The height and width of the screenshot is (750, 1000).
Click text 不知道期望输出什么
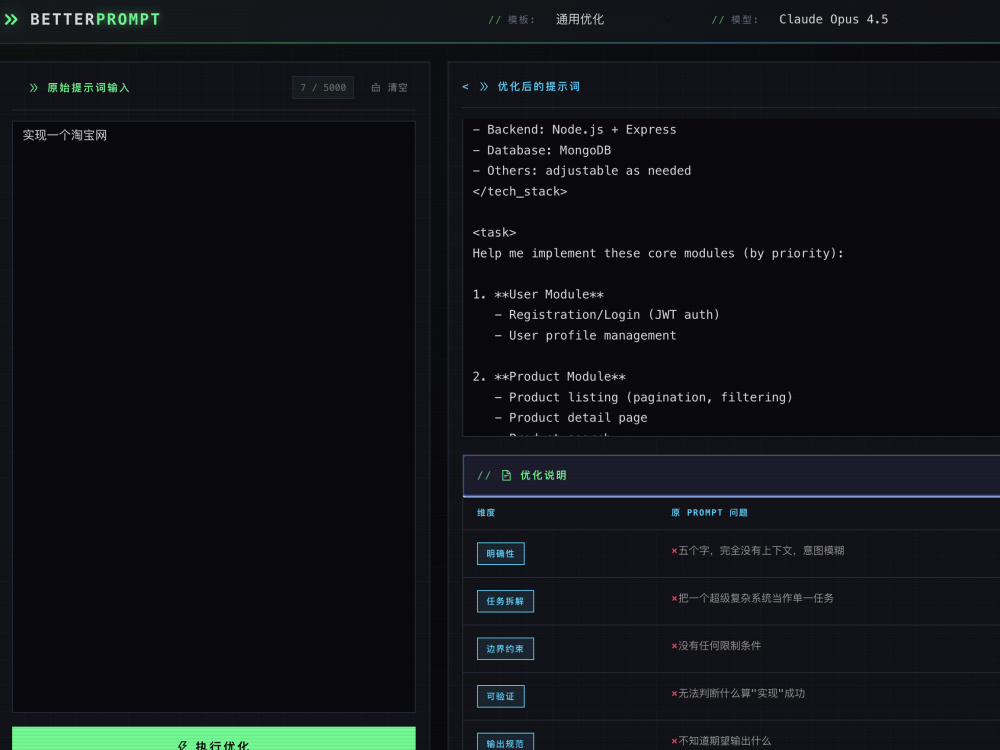click(x=724, y=741)
